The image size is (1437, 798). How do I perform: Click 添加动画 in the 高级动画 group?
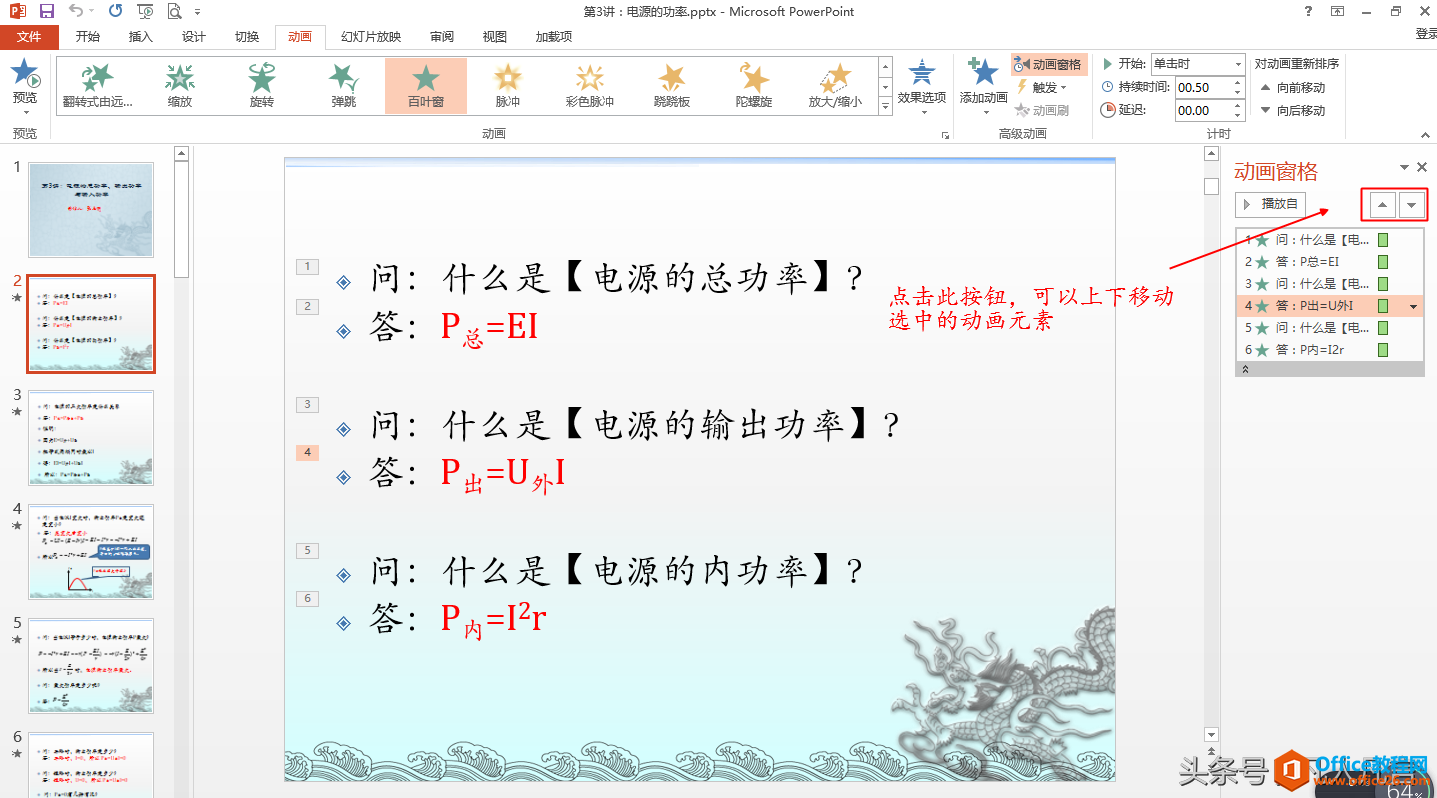coord(981,84)
